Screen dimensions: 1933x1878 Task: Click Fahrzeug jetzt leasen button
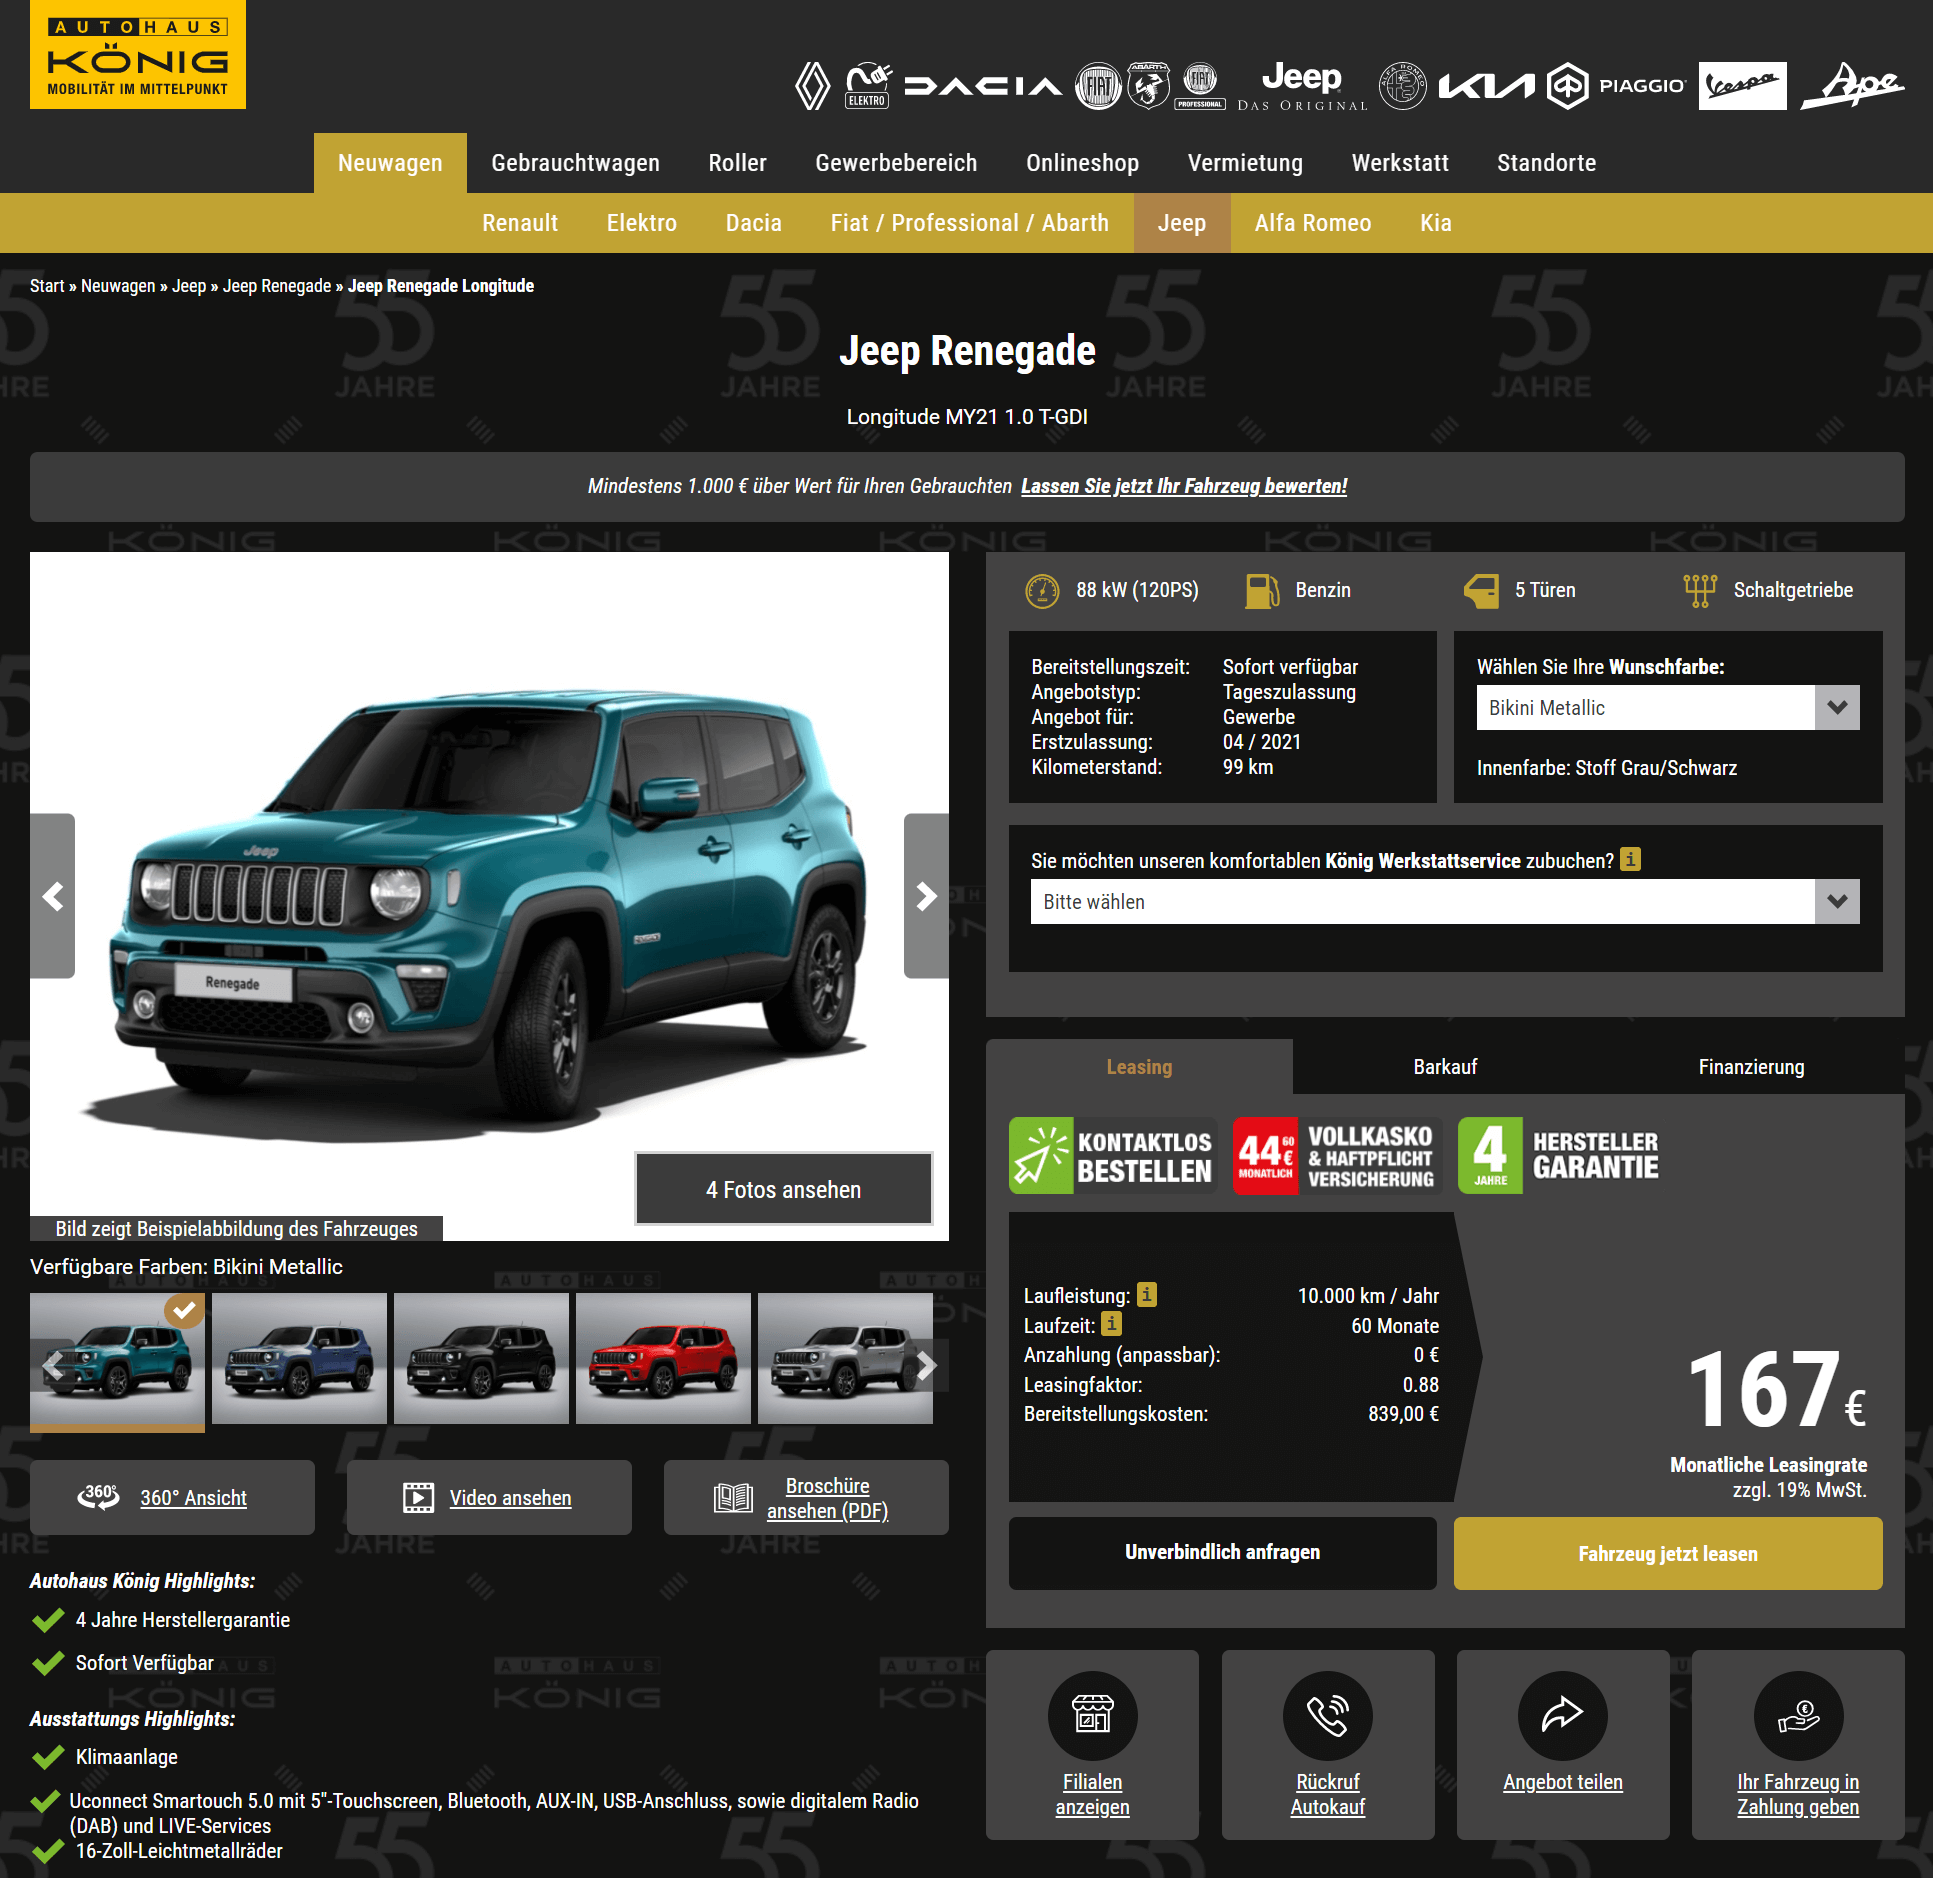(x=1668, y=1553)
